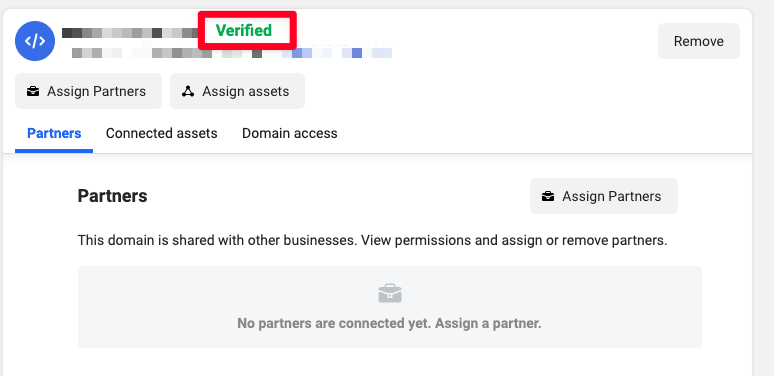This screenshot has width=774, height=376.
Task: Click Assign Partners beside the Partners heading
Action: [x=604, y=196]
